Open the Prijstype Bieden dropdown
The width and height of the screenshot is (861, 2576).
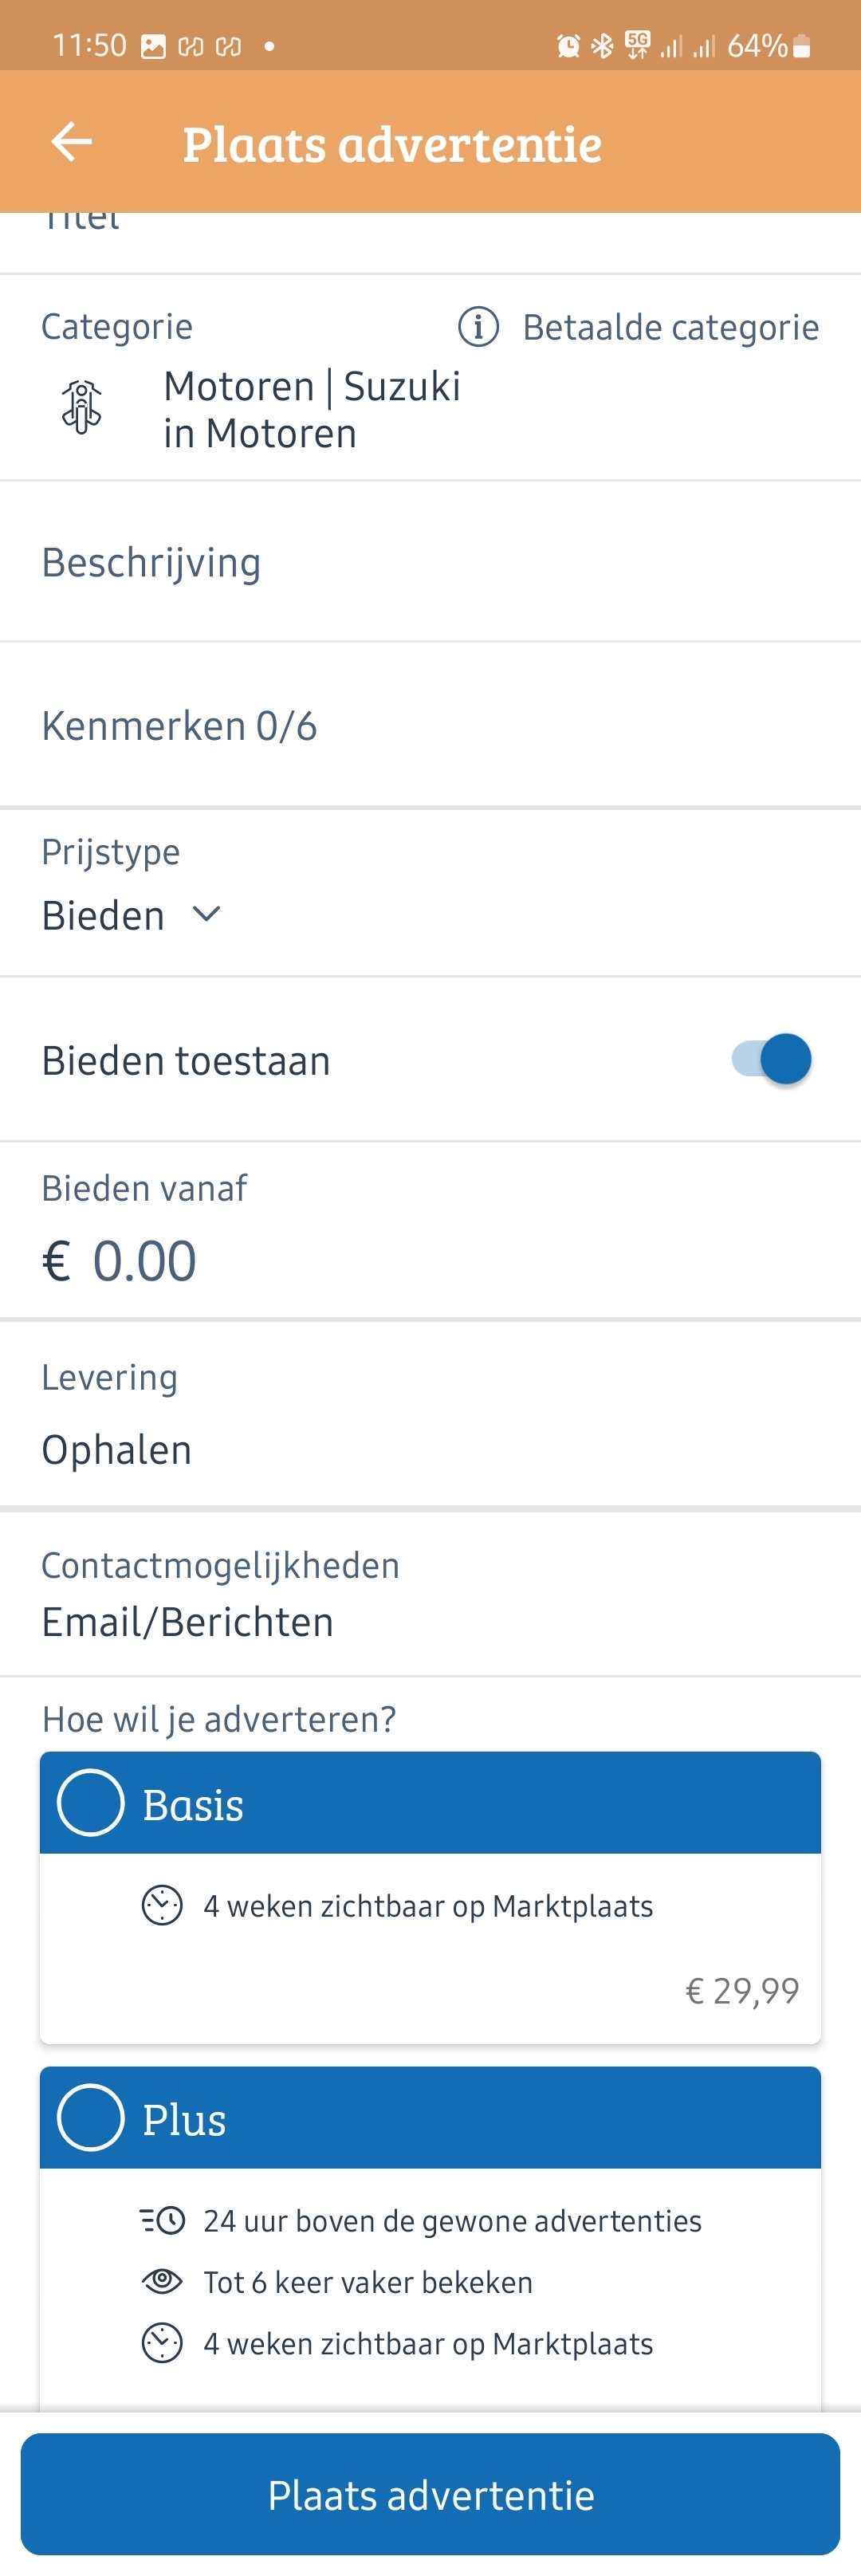pyautogui.click(x=131, y=915)
